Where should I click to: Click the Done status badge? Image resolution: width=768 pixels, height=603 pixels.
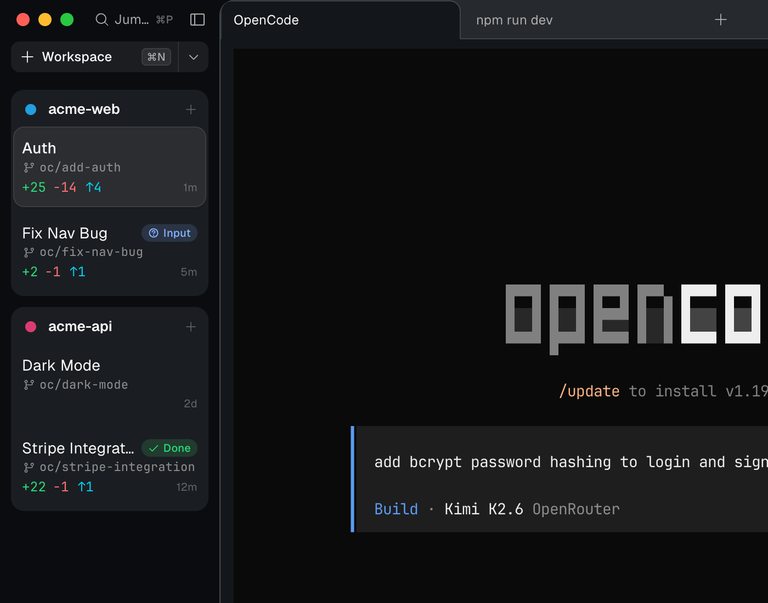pos(169,448)
